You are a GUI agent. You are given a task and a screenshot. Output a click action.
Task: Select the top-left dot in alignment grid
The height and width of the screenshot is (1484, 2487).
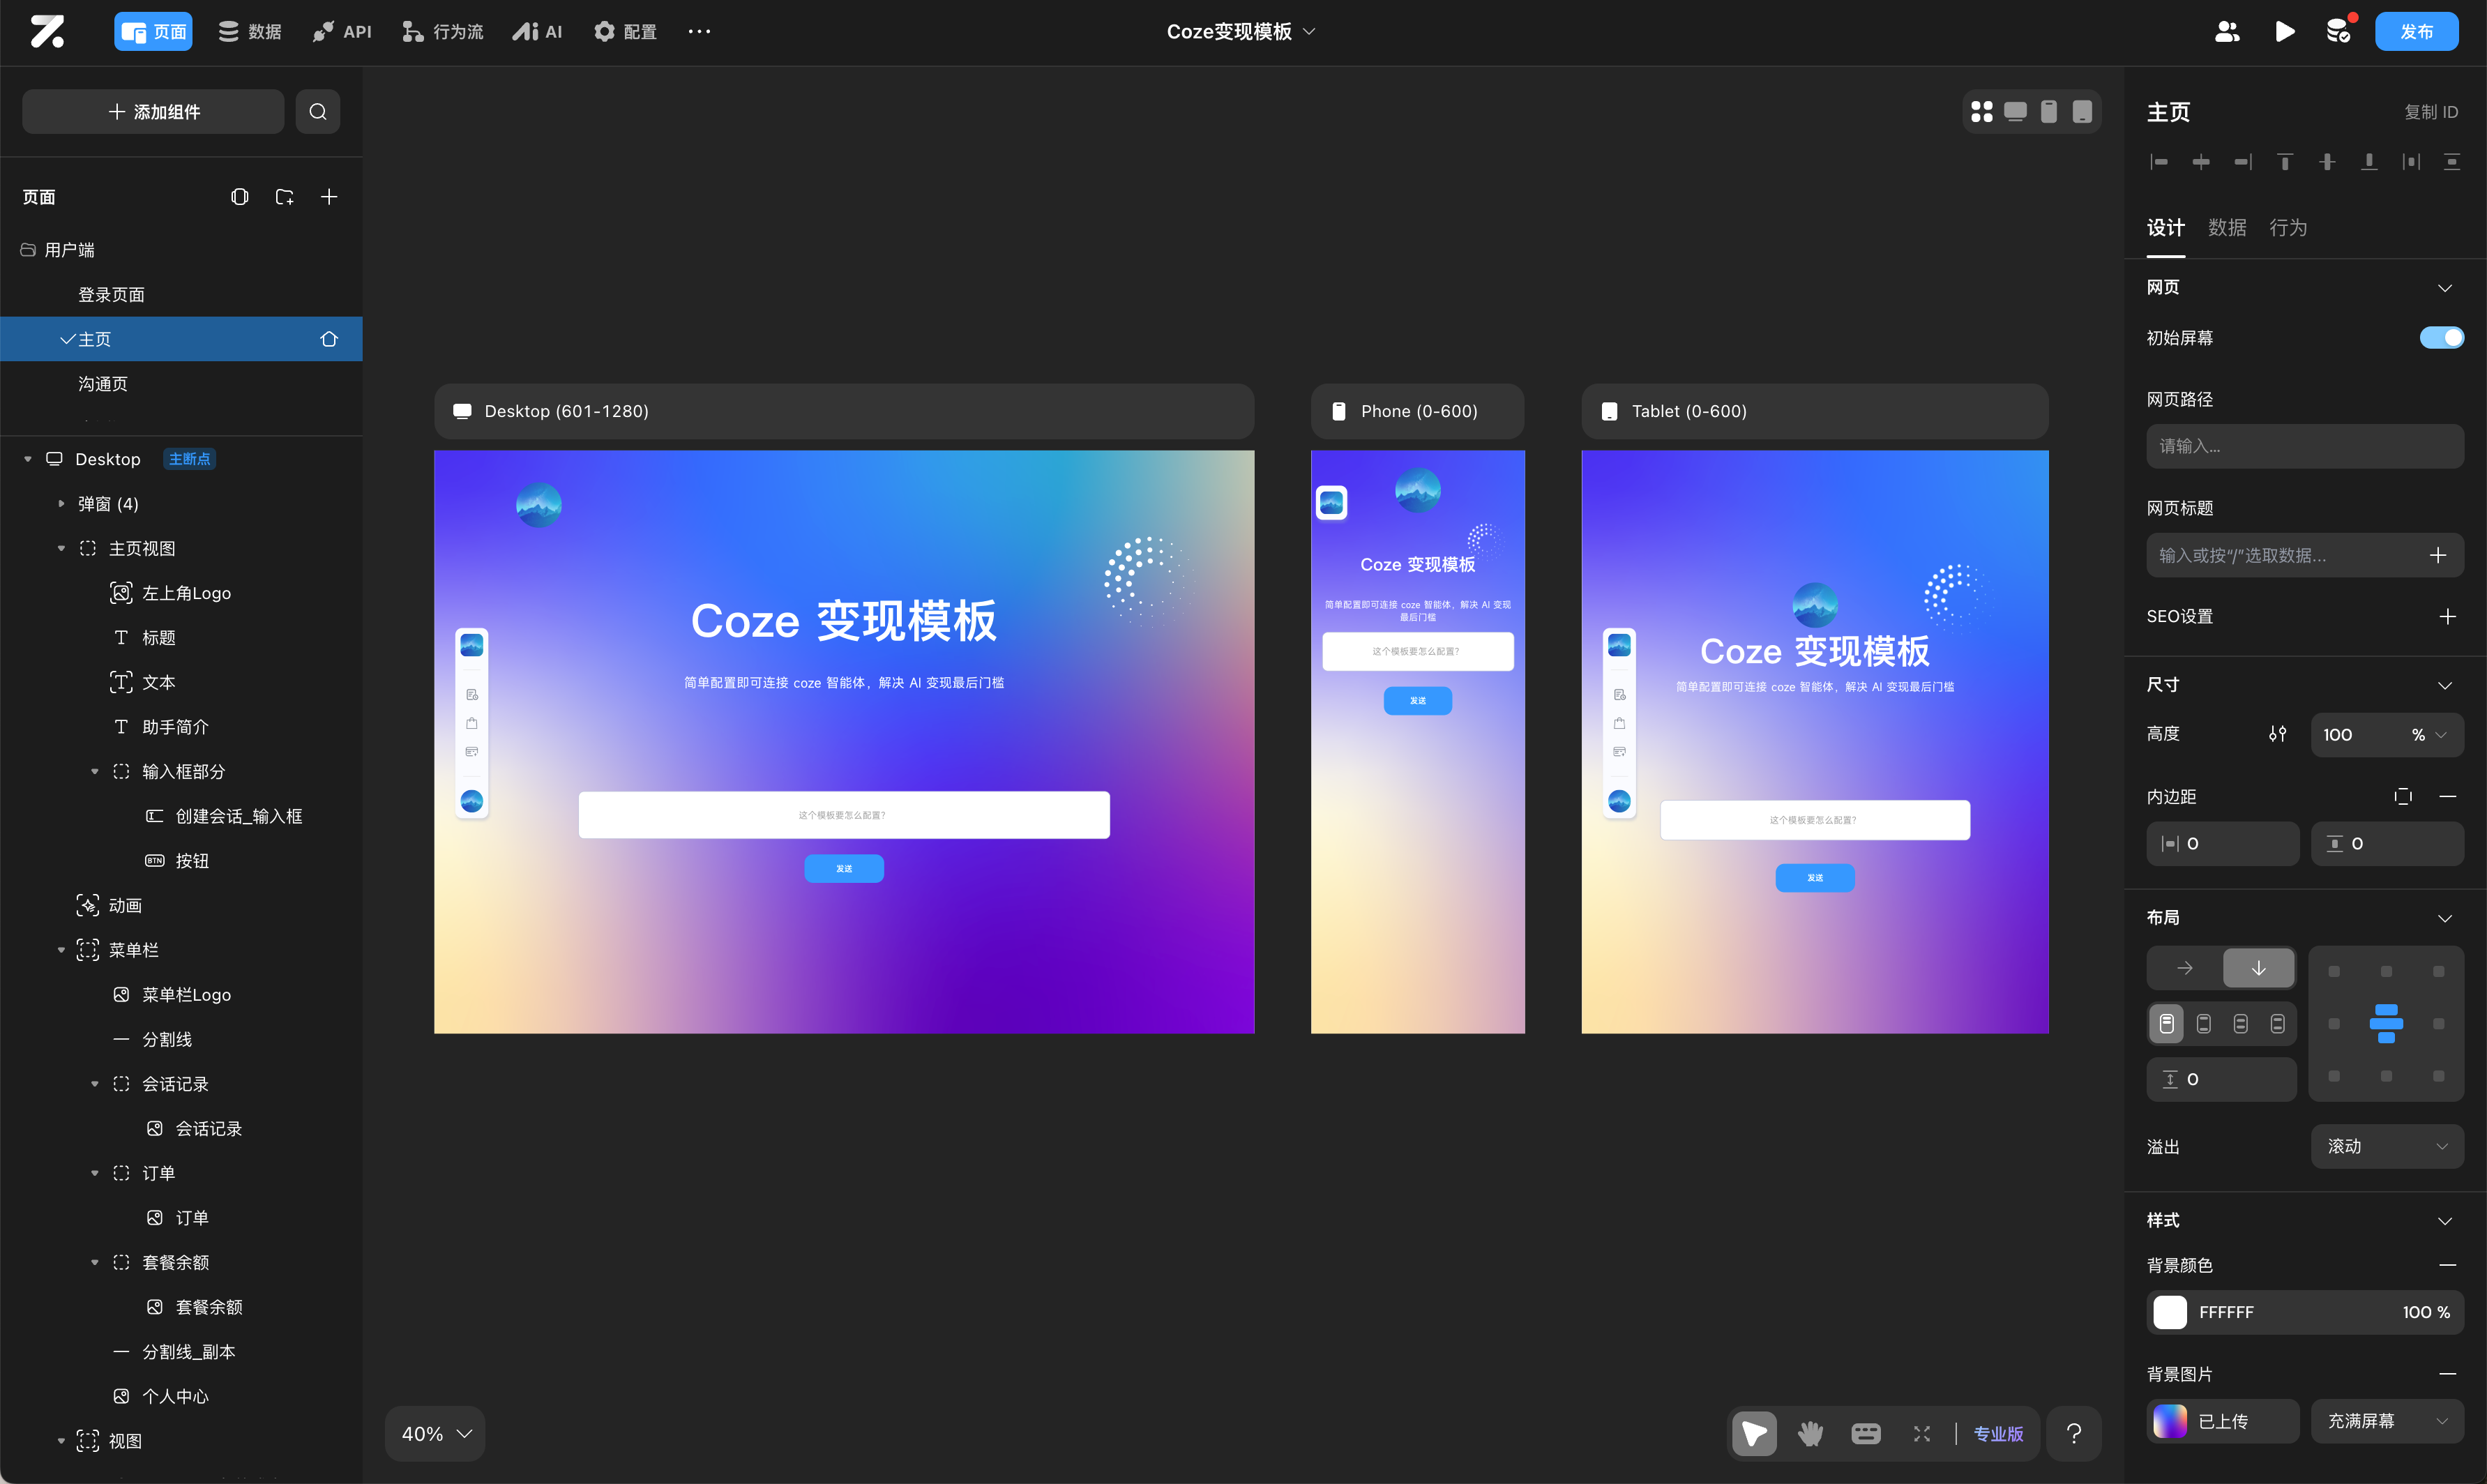coord(2334,972)
